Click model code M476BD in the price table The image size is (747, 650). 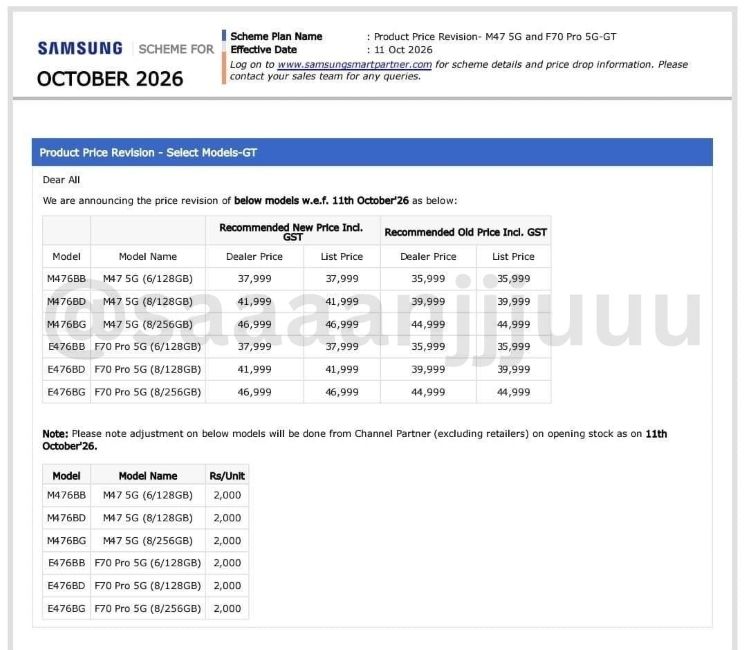[66, 302]
